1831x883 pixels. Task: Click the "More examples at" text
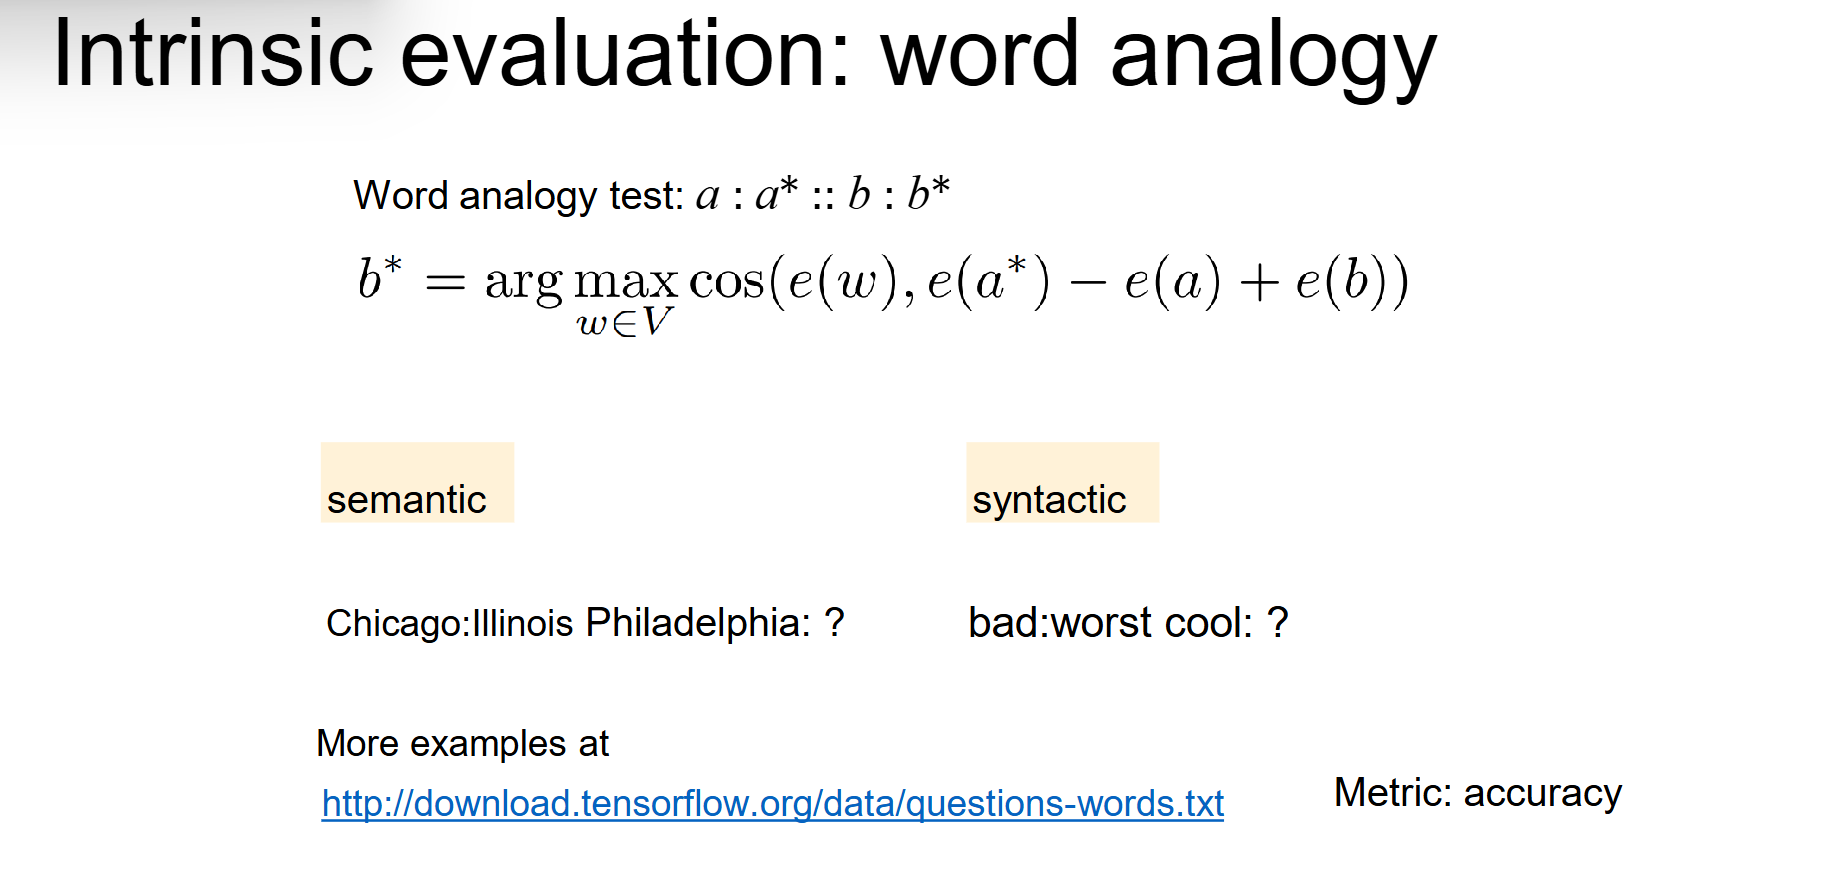pos(462,744)
